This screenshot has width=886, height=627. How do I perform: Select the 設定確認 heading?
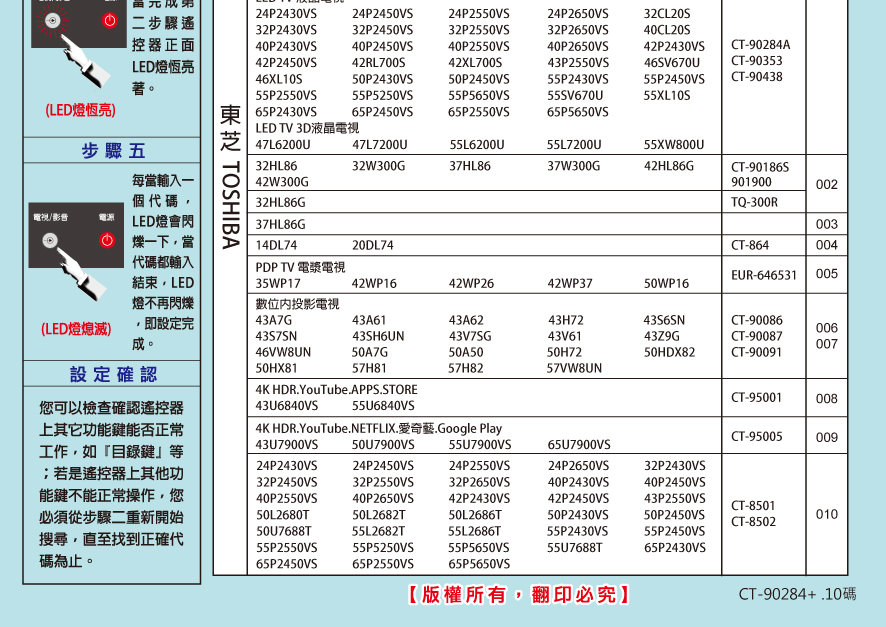113,374
